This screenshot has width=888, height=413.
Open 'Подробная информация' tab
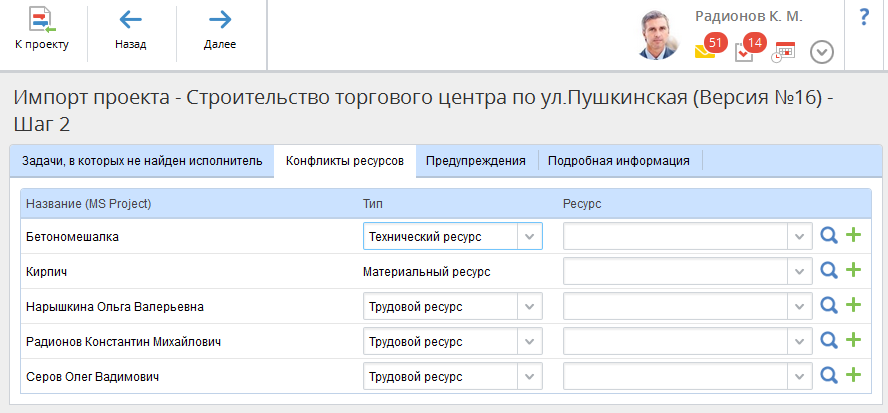(x=619, y=160)
